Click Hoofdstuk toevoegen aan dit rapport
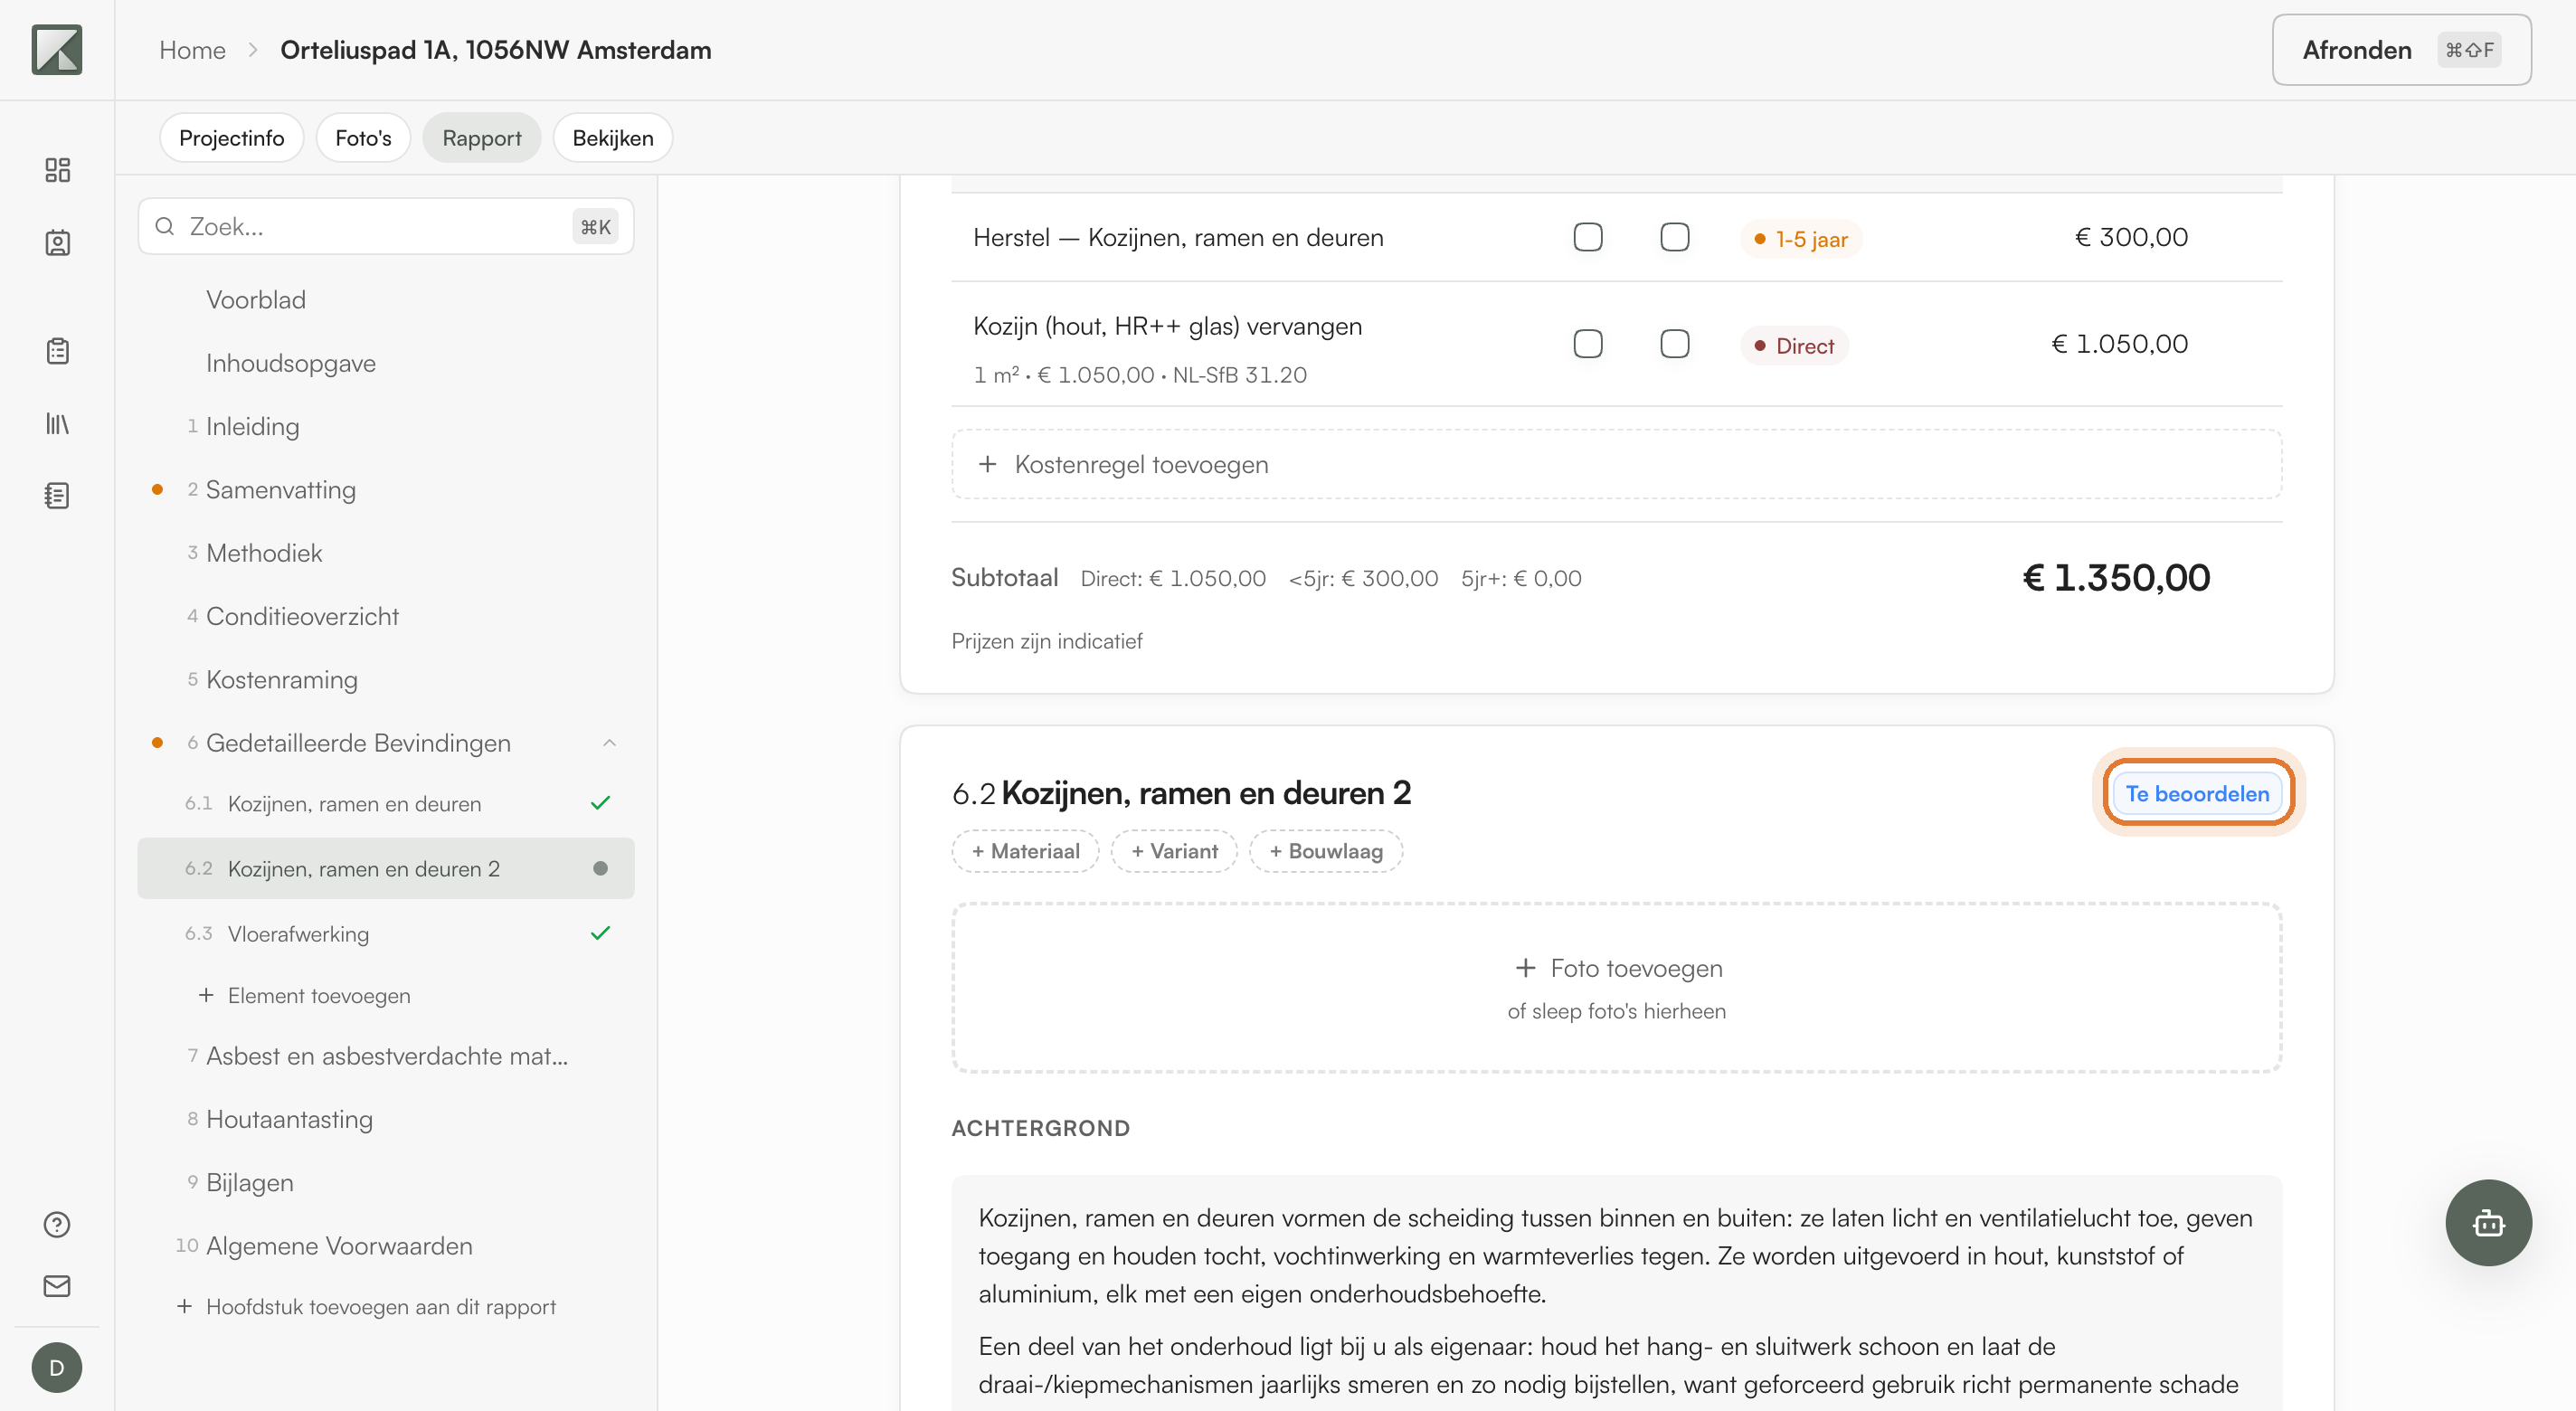Image resolution: width=2576 pixels, height=1411 pixels. click(366, 1306)
